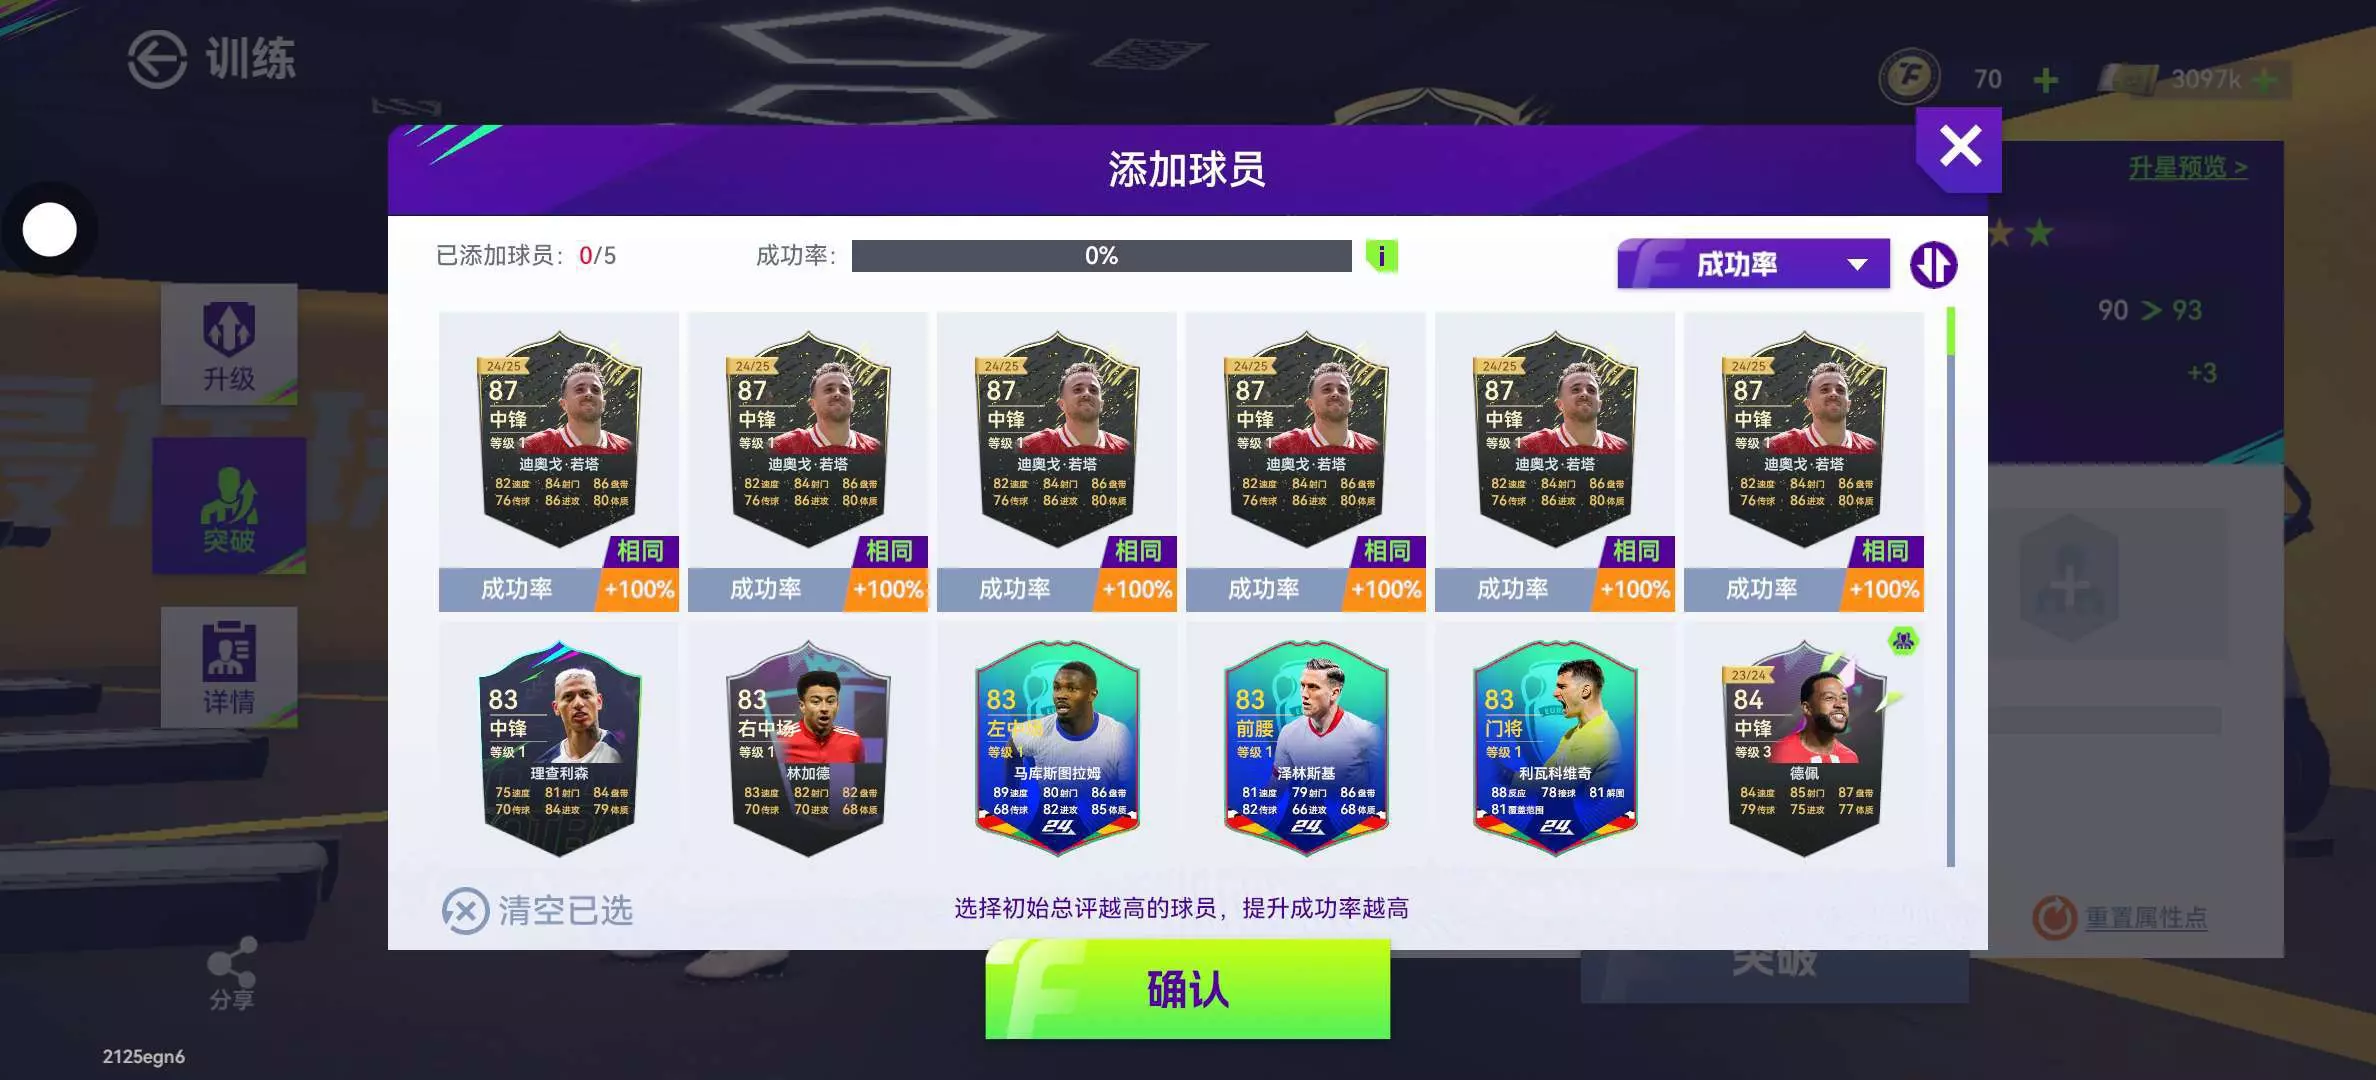Select the 升级 tab in sidebar

click(229, 345)
